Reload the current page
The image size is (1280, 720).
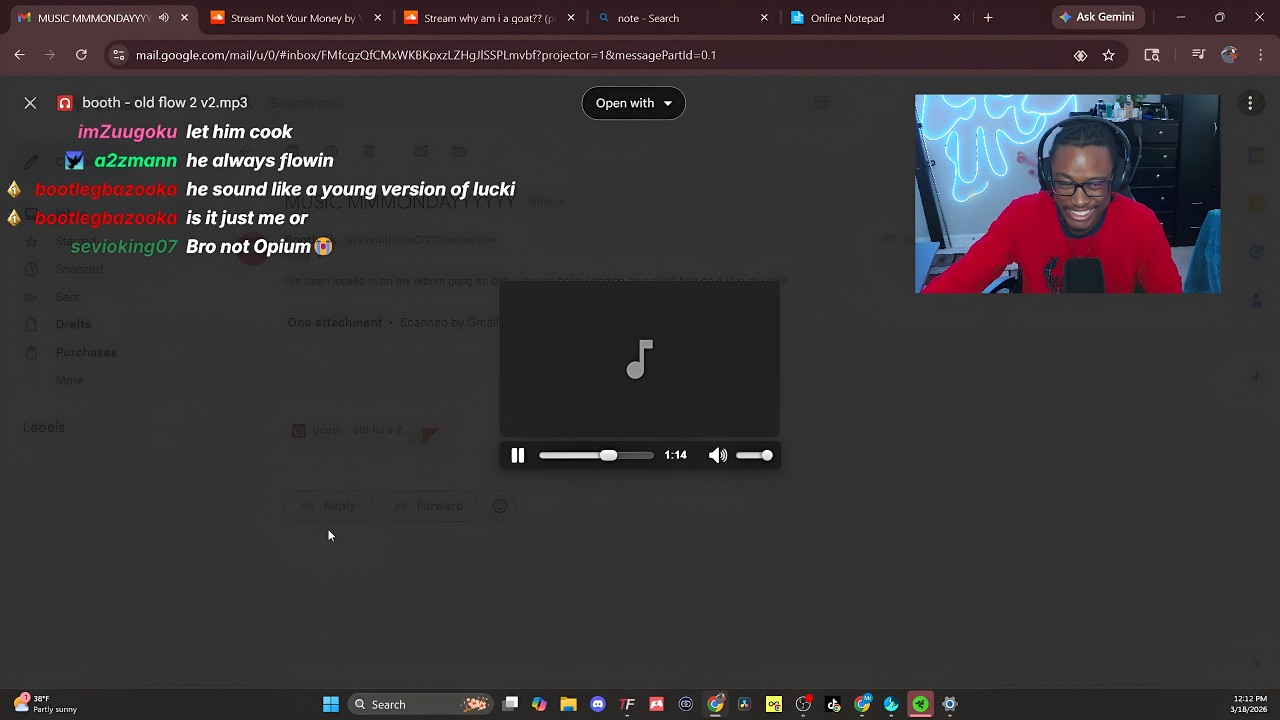pyautogui.click(x=81, y=55)
